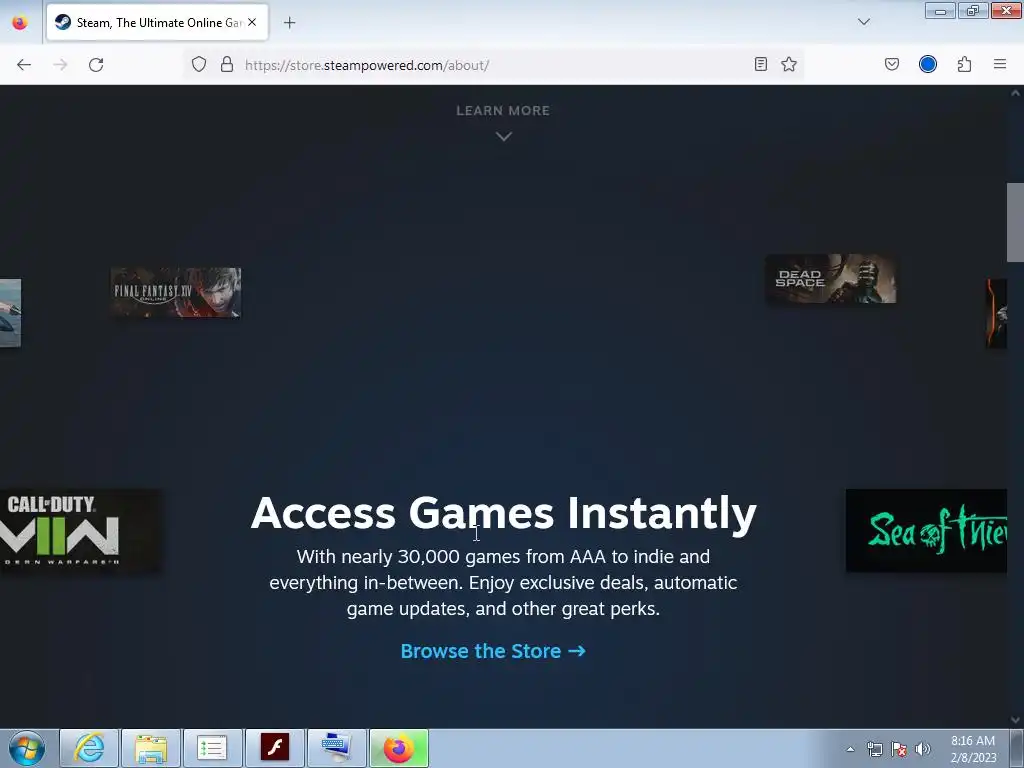Reload the Steam about page
This screenshot has height=768, width=1024.
(96, 65)
